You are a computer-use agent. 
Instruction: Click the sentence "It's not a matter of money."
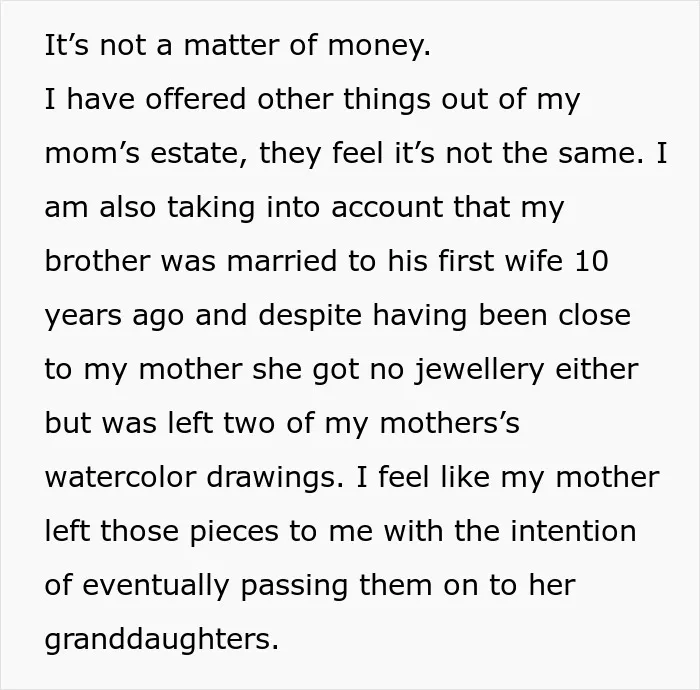(x=238, y=46)
